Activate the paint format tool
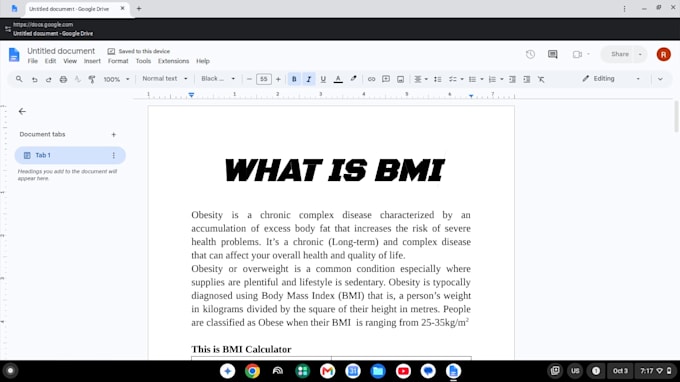This screenshot has height=382, width=680. click(92, 79)
